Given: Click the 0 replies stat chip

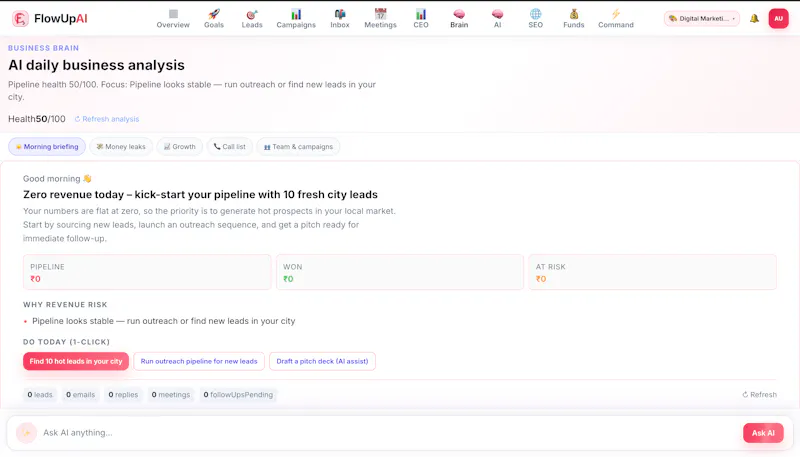Looking at the screenshot, I should click(x=123, y=395).
